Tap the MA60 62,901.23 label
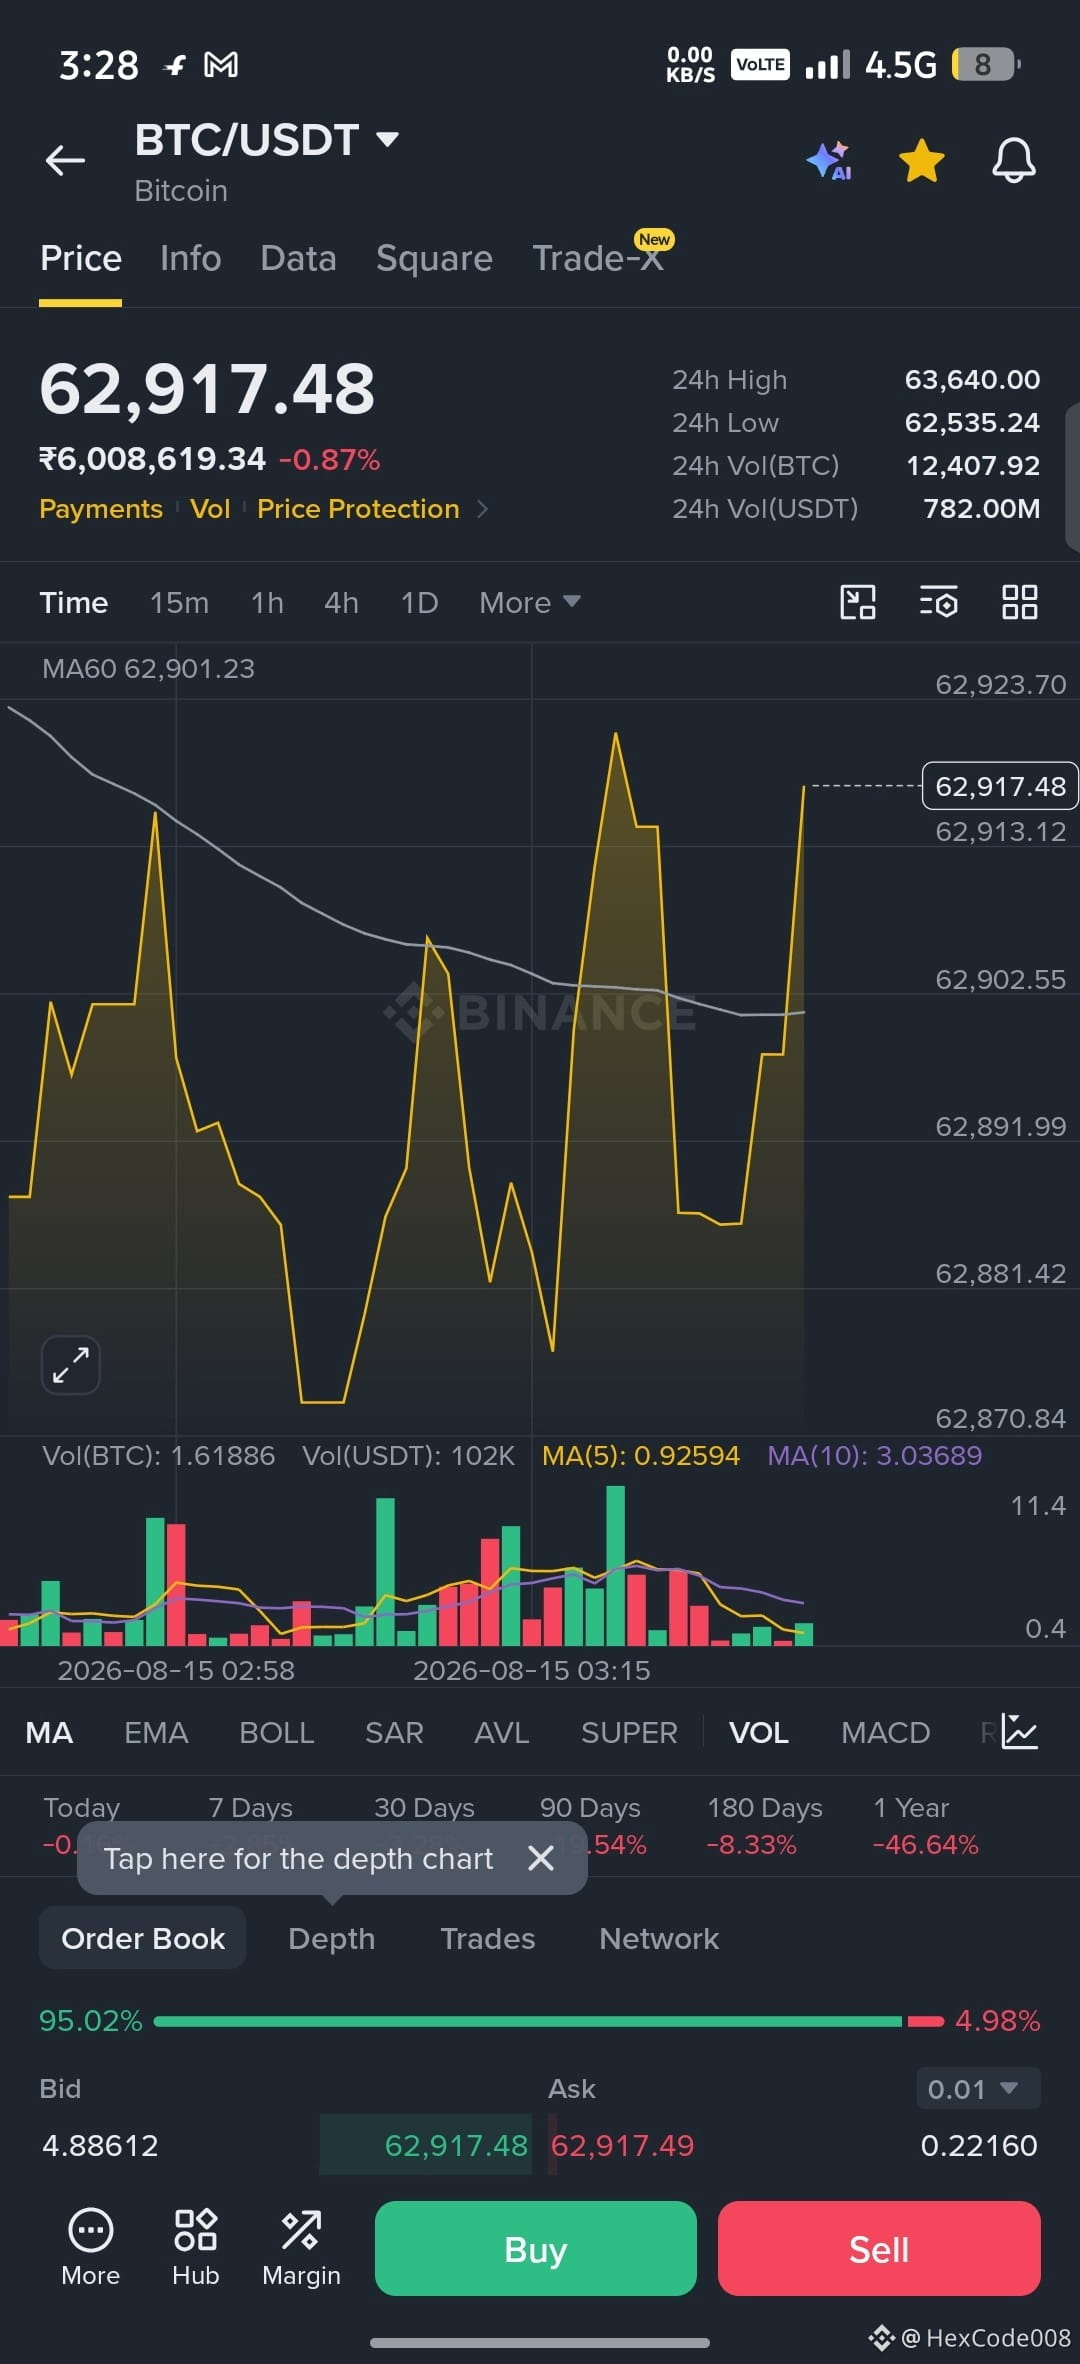This screenshot has height=2364, width=1080. point(148,668)
